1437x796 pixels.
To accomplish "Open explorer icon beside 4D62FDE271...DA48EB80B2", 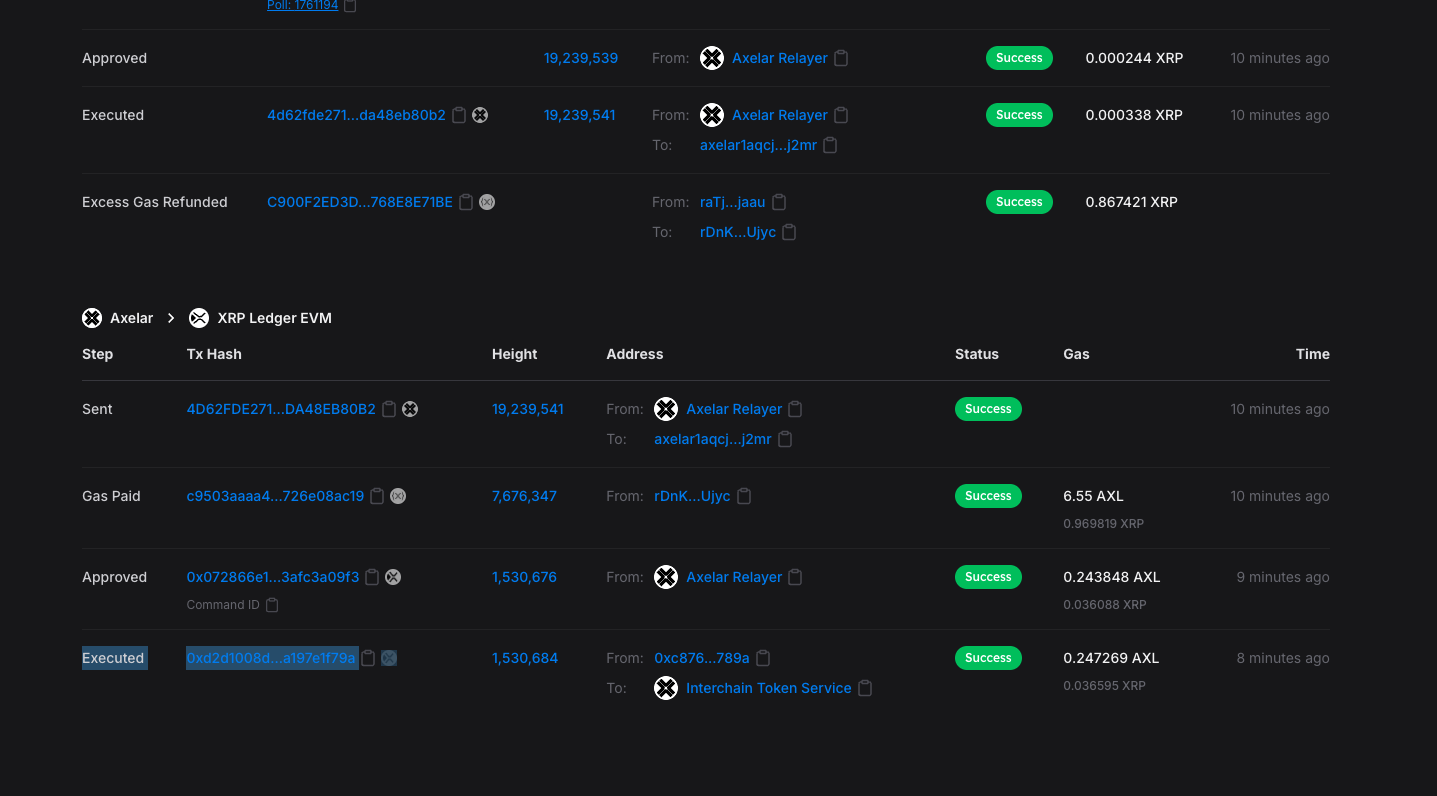I will click(x=410, y=409).
